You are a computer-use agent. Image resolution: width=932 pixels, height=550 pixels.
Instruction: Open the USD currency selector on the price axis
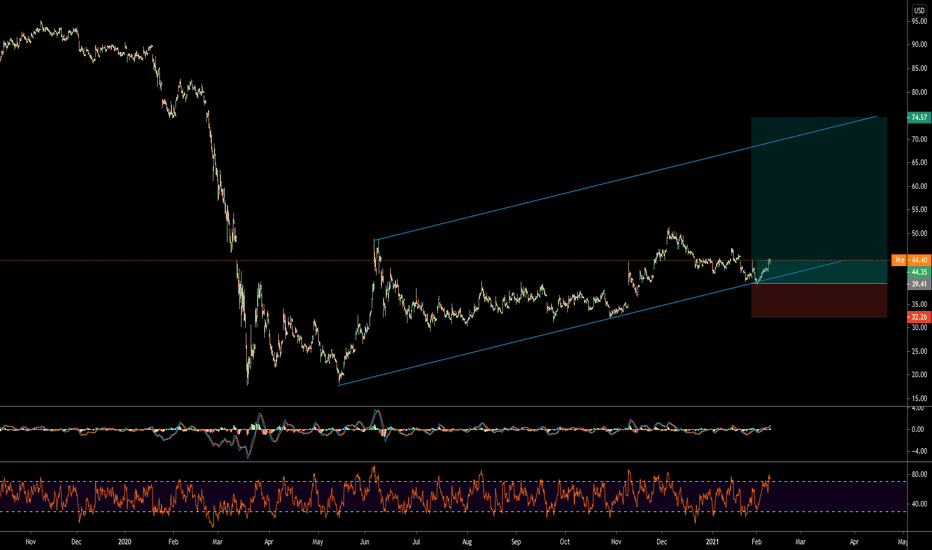(x=919, y=11)
